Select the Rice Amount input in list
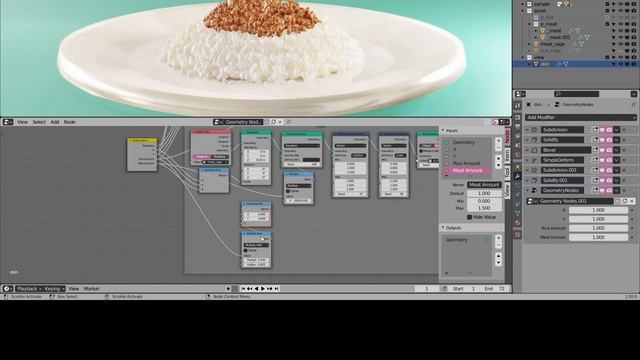This screenshot has width=640, height=360. coord(467,163)
